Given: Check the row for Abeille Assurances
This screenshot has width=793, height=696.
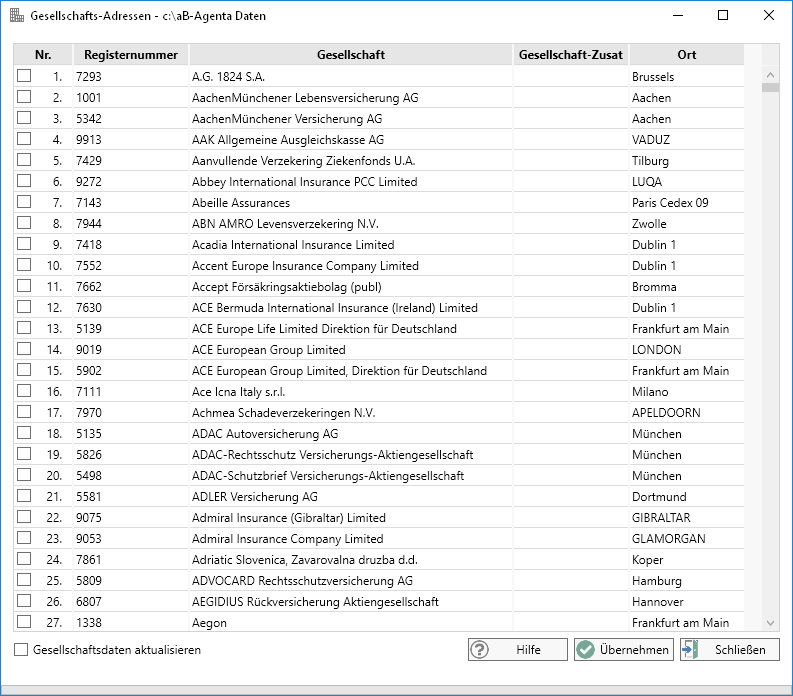Looking at the screenshot, I should click(x=24, y=202).
